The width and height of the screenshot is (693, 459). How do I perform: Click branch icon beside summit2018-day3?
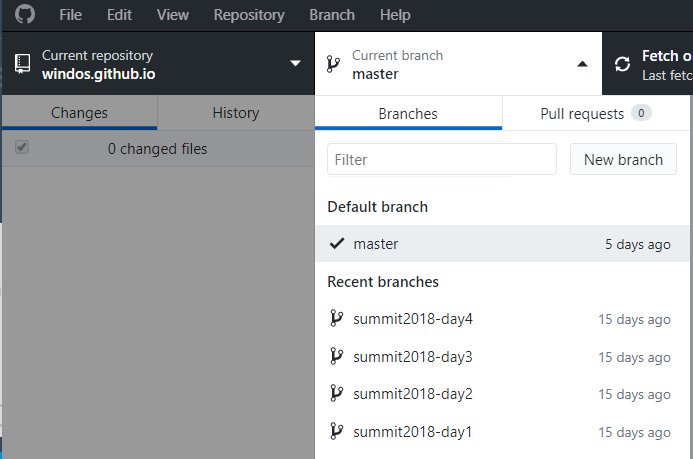336,356
